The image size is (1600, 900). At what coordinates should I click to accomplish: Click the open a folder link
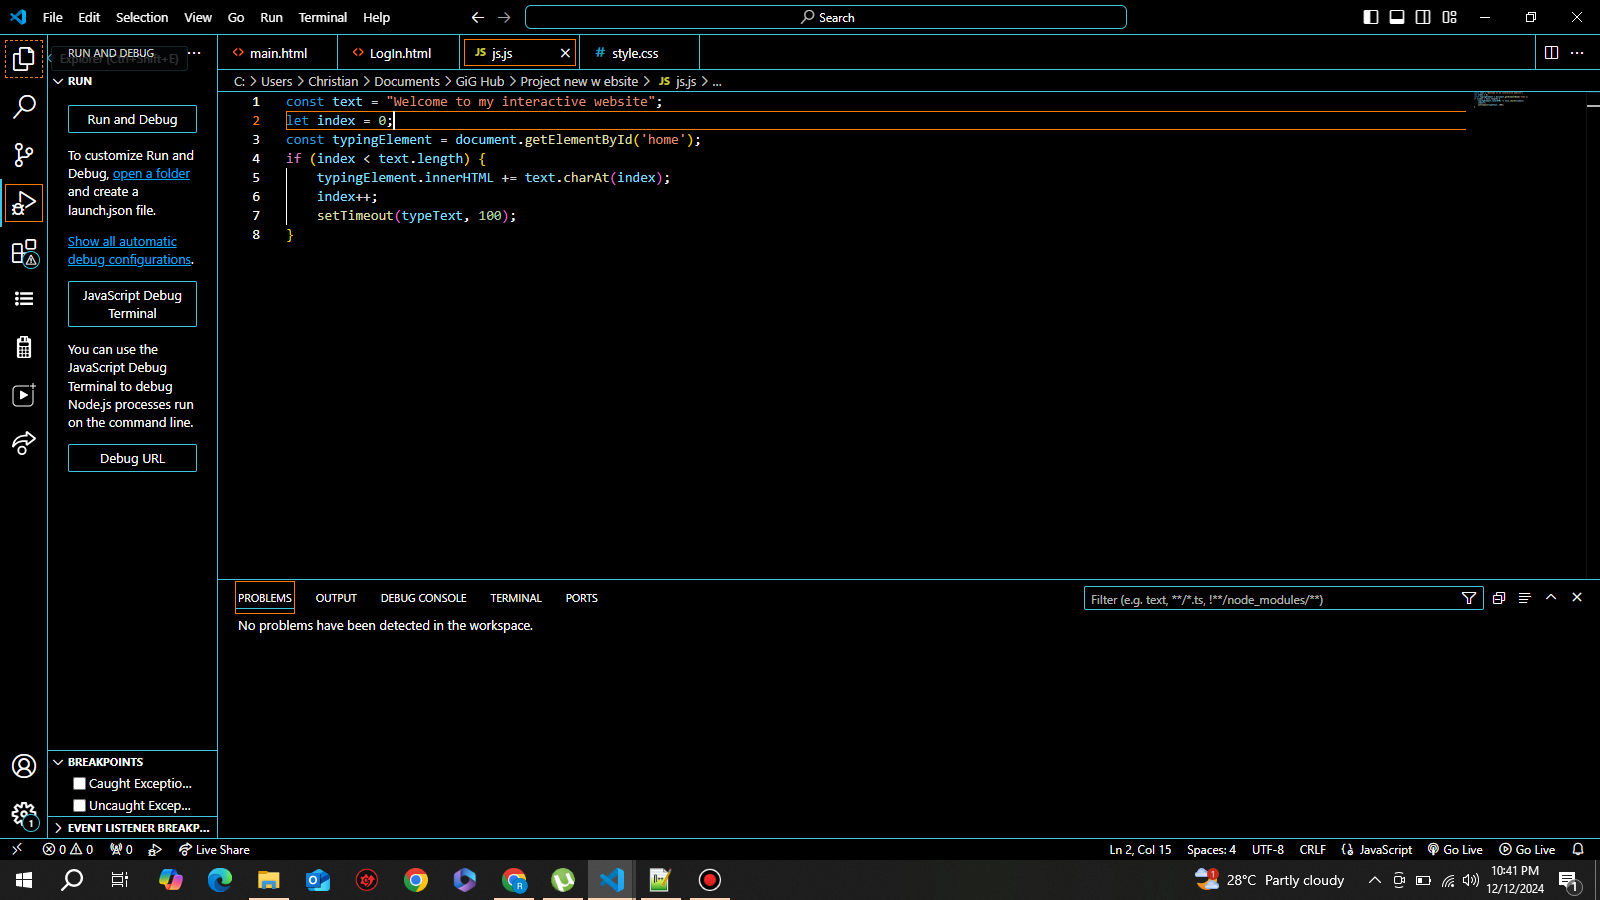click(x=151, y=174)
